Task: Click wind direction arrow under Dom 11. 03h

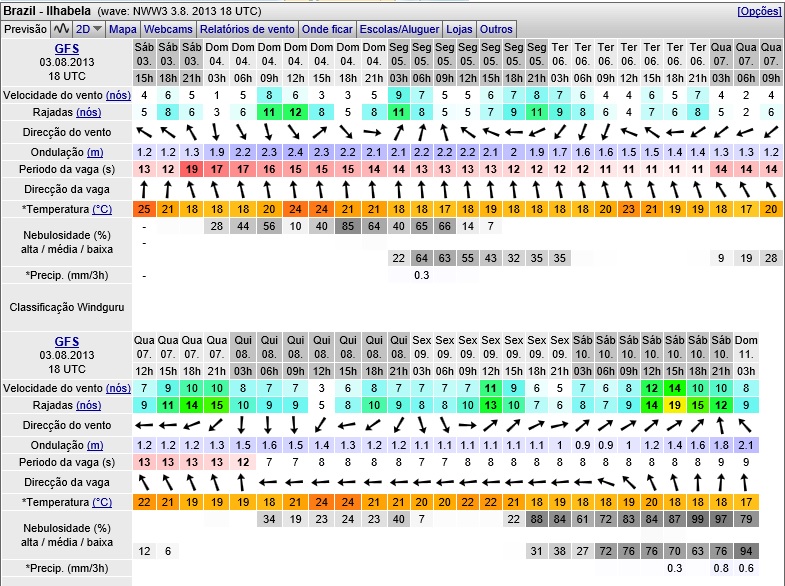Action: (745, 425)
